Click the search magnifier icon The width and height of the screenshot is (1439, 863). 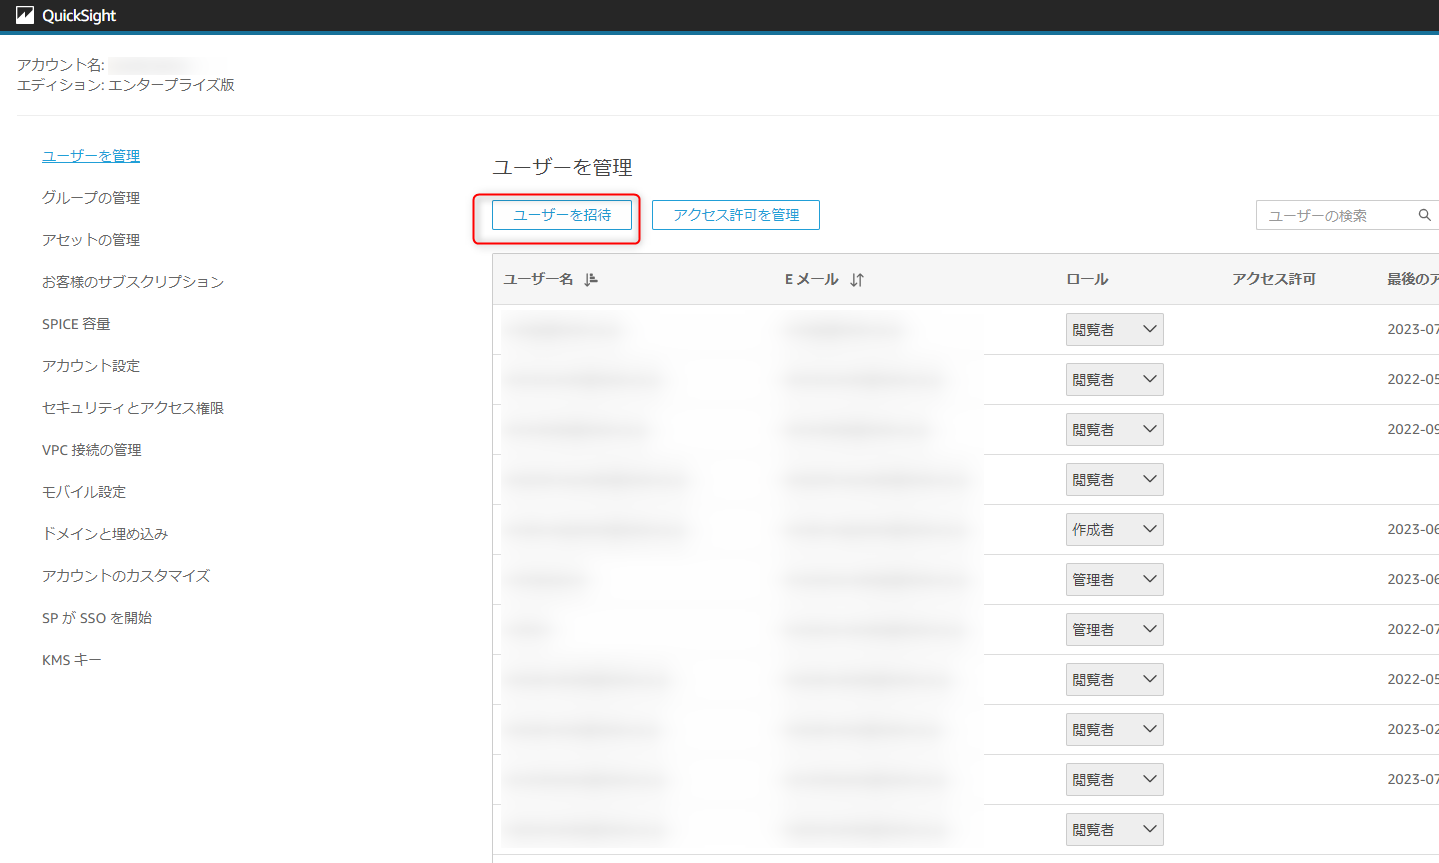[1424, 214]
